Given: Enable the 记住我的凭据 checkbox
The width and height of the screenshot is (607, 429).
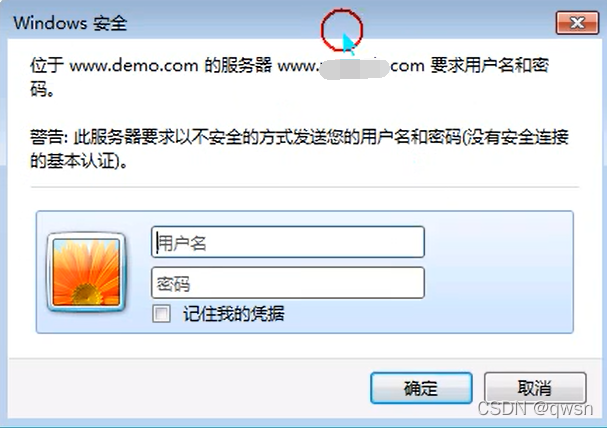Looking at the screenshot, I should tap(161, 313).
